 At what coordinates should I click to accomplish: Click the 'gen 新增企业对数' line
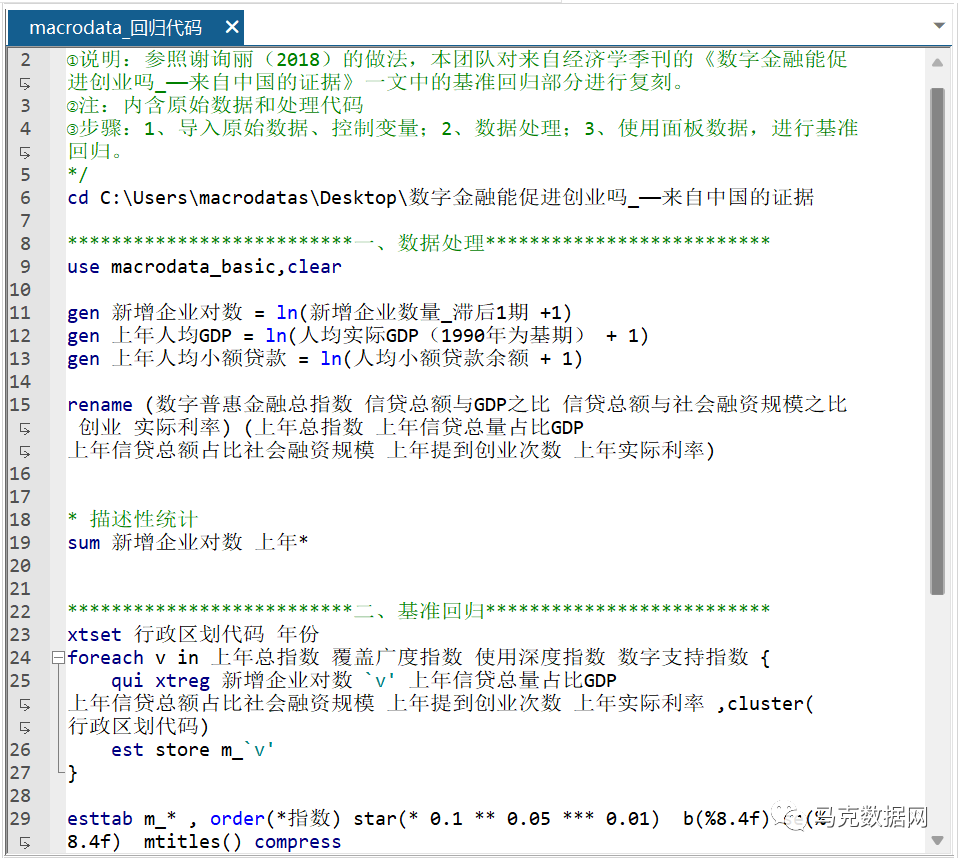tap(319, 313)
